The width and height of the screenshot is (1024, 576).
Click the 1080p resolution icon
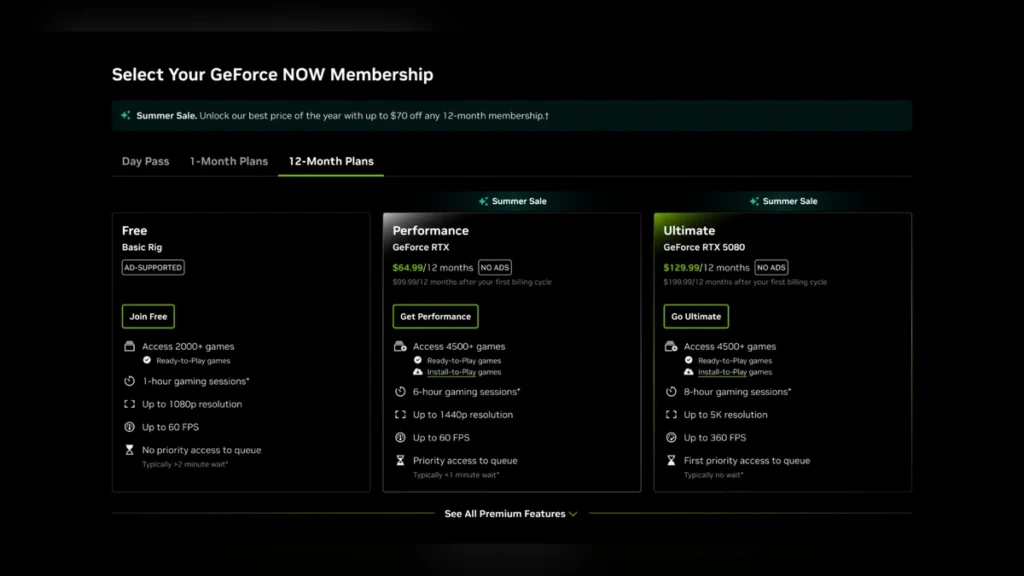tap(129, 404)
